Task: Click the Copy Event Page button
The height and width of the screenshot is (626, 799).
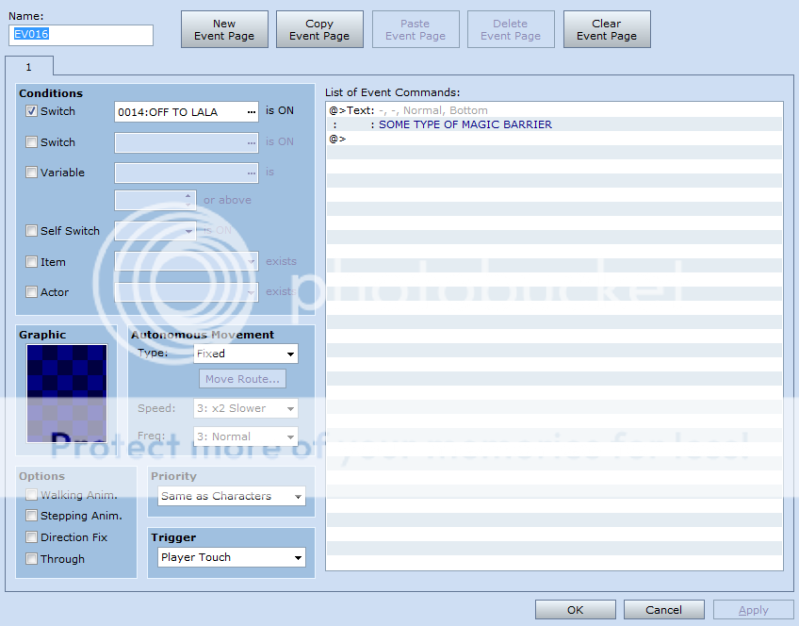Action: pos(319,30)
